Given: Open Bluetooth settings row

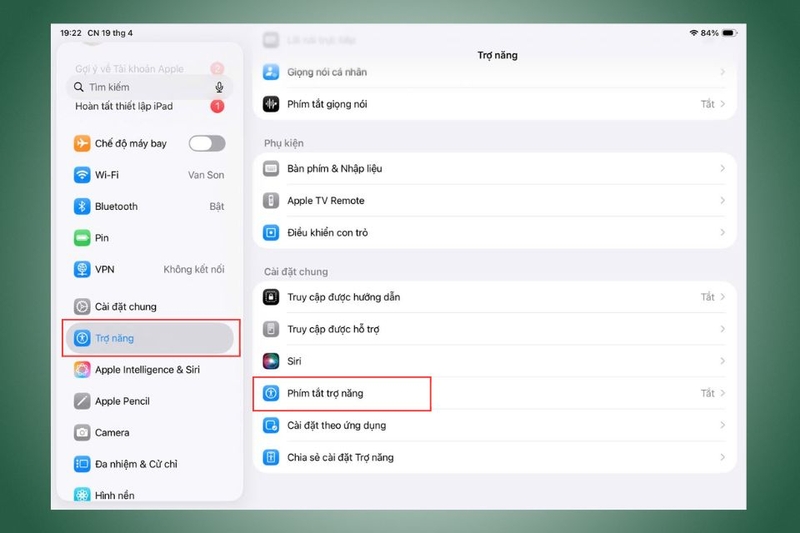Looking at the screenshot, I should pos(149,207).
